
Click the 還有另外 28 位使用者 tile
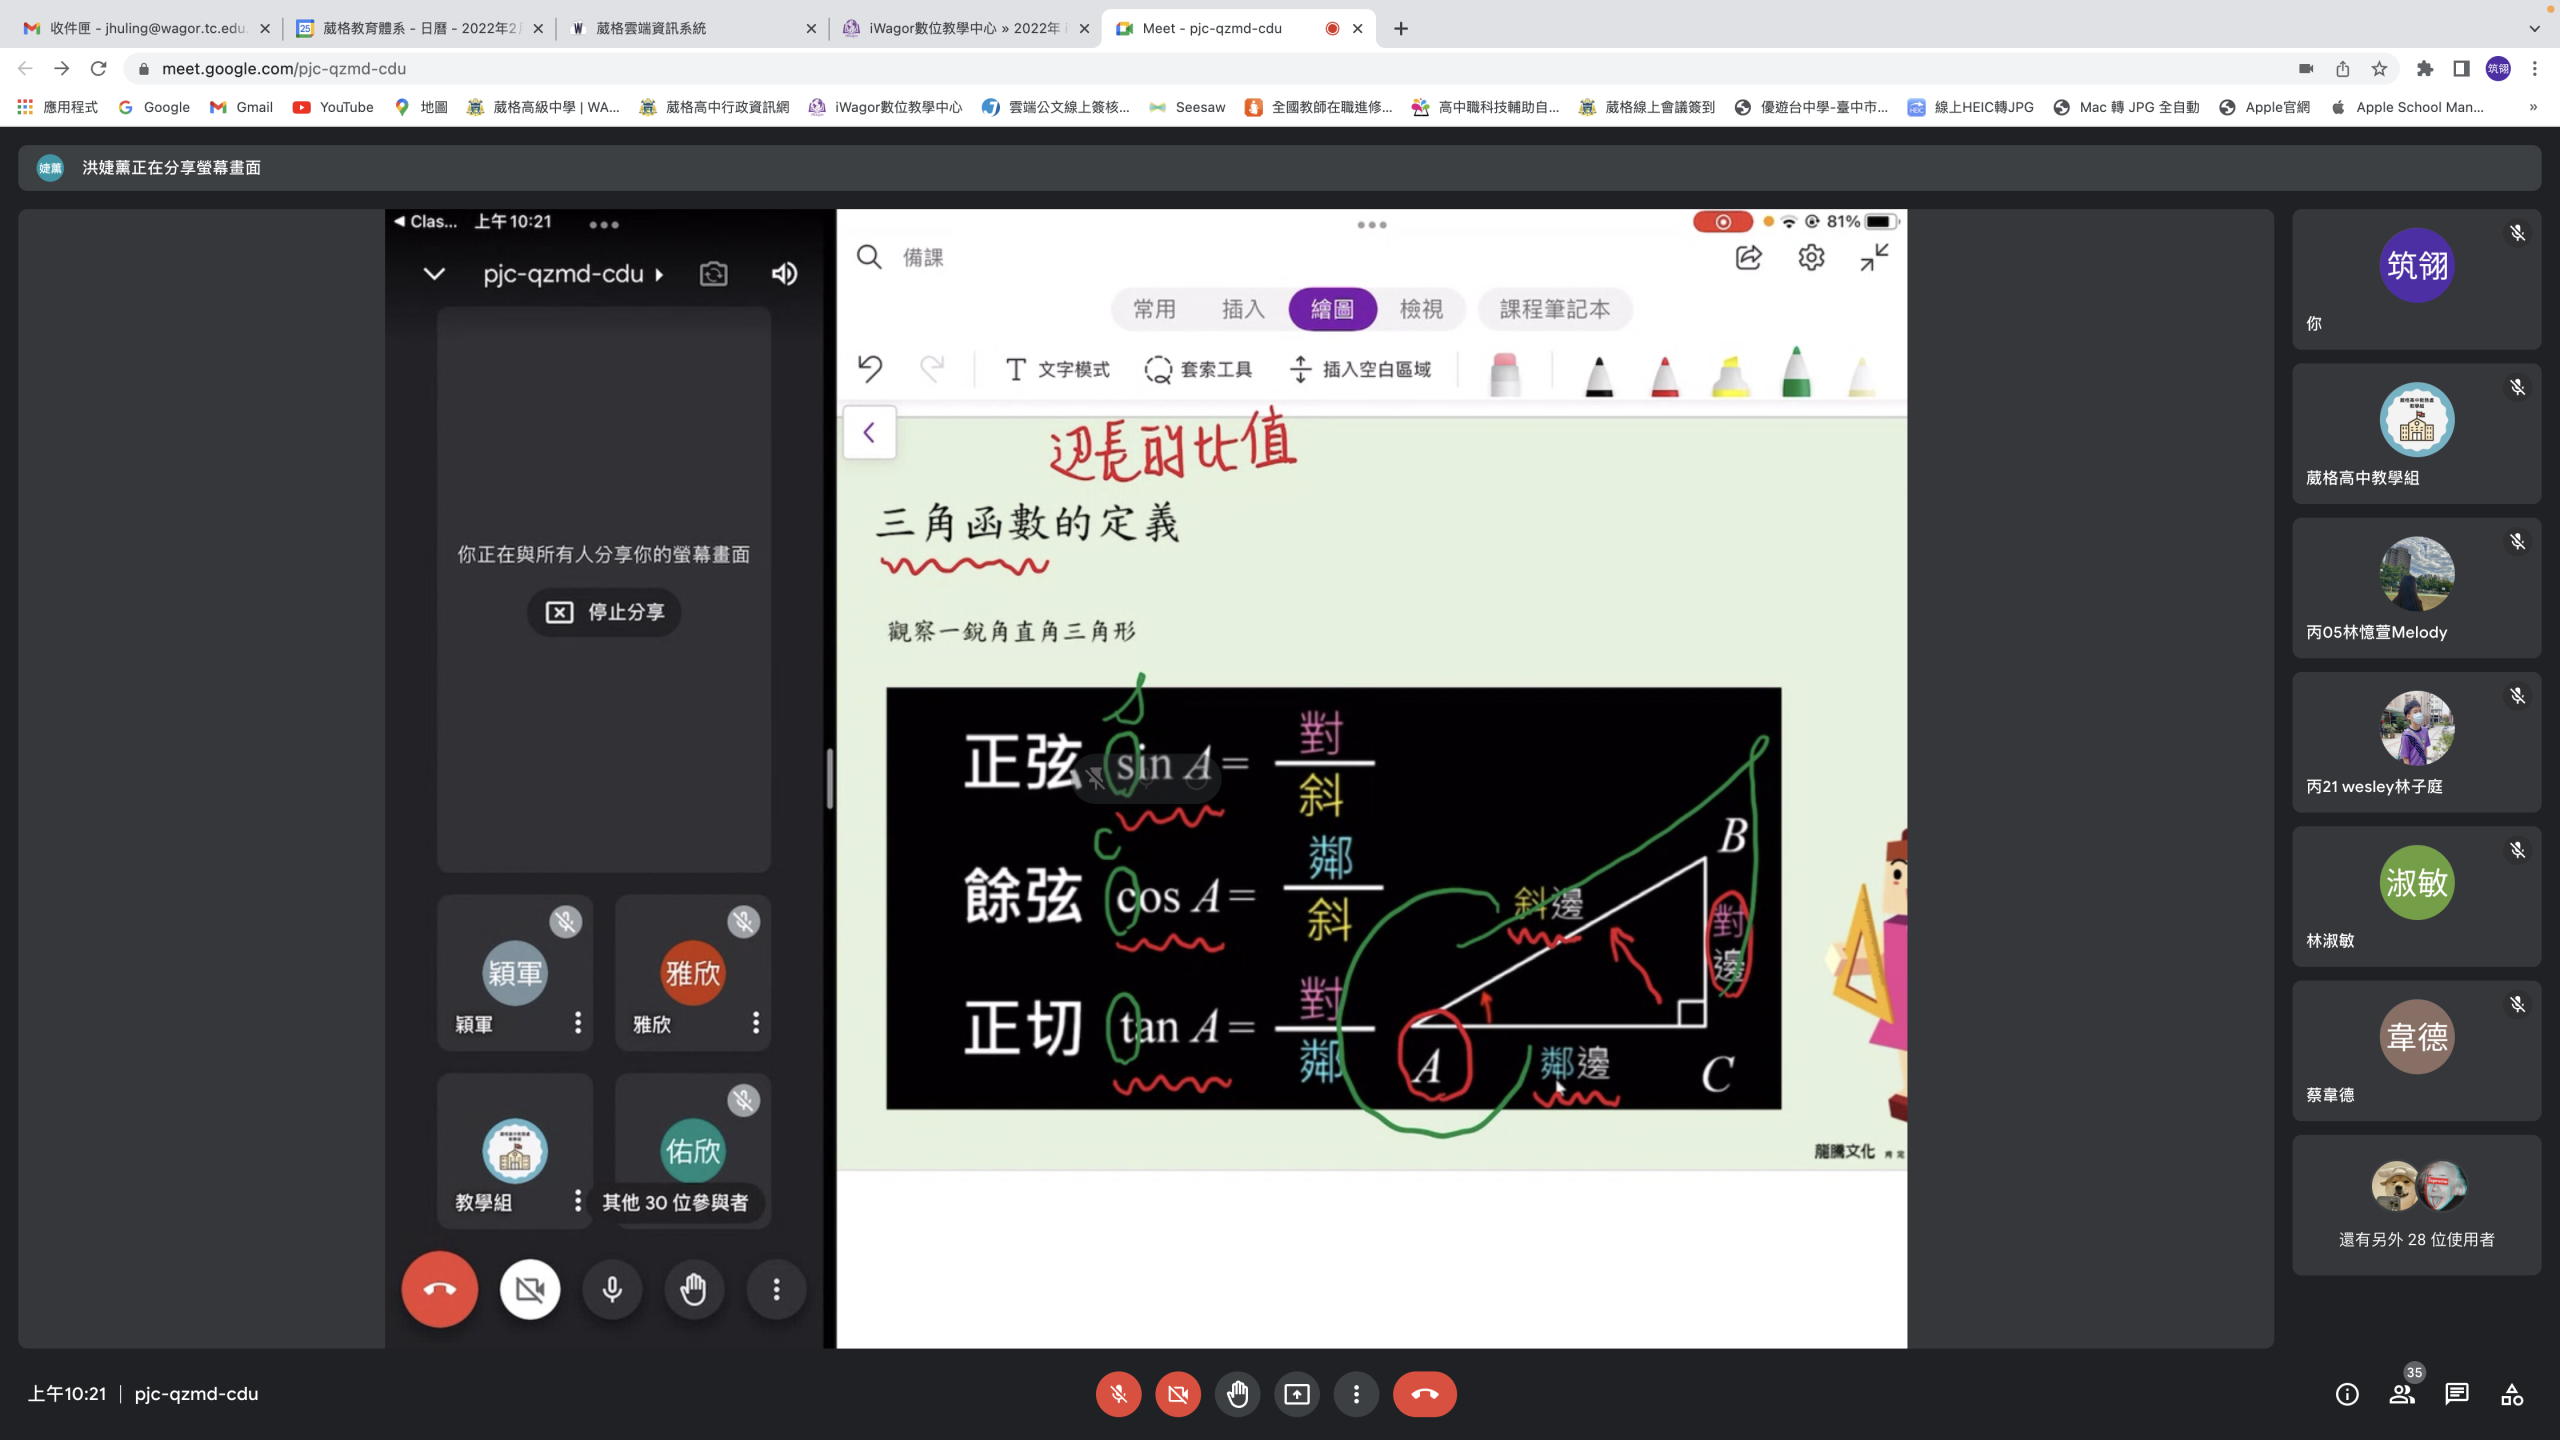[2416, 1205]
